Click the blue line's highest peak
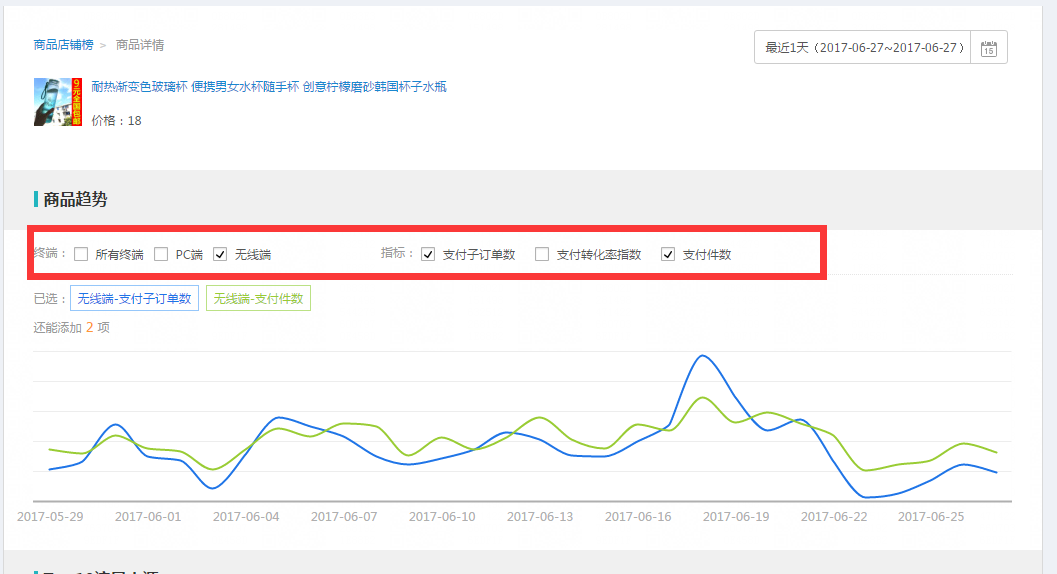This screenshot has height=574, width=1057. coord(703,356)
